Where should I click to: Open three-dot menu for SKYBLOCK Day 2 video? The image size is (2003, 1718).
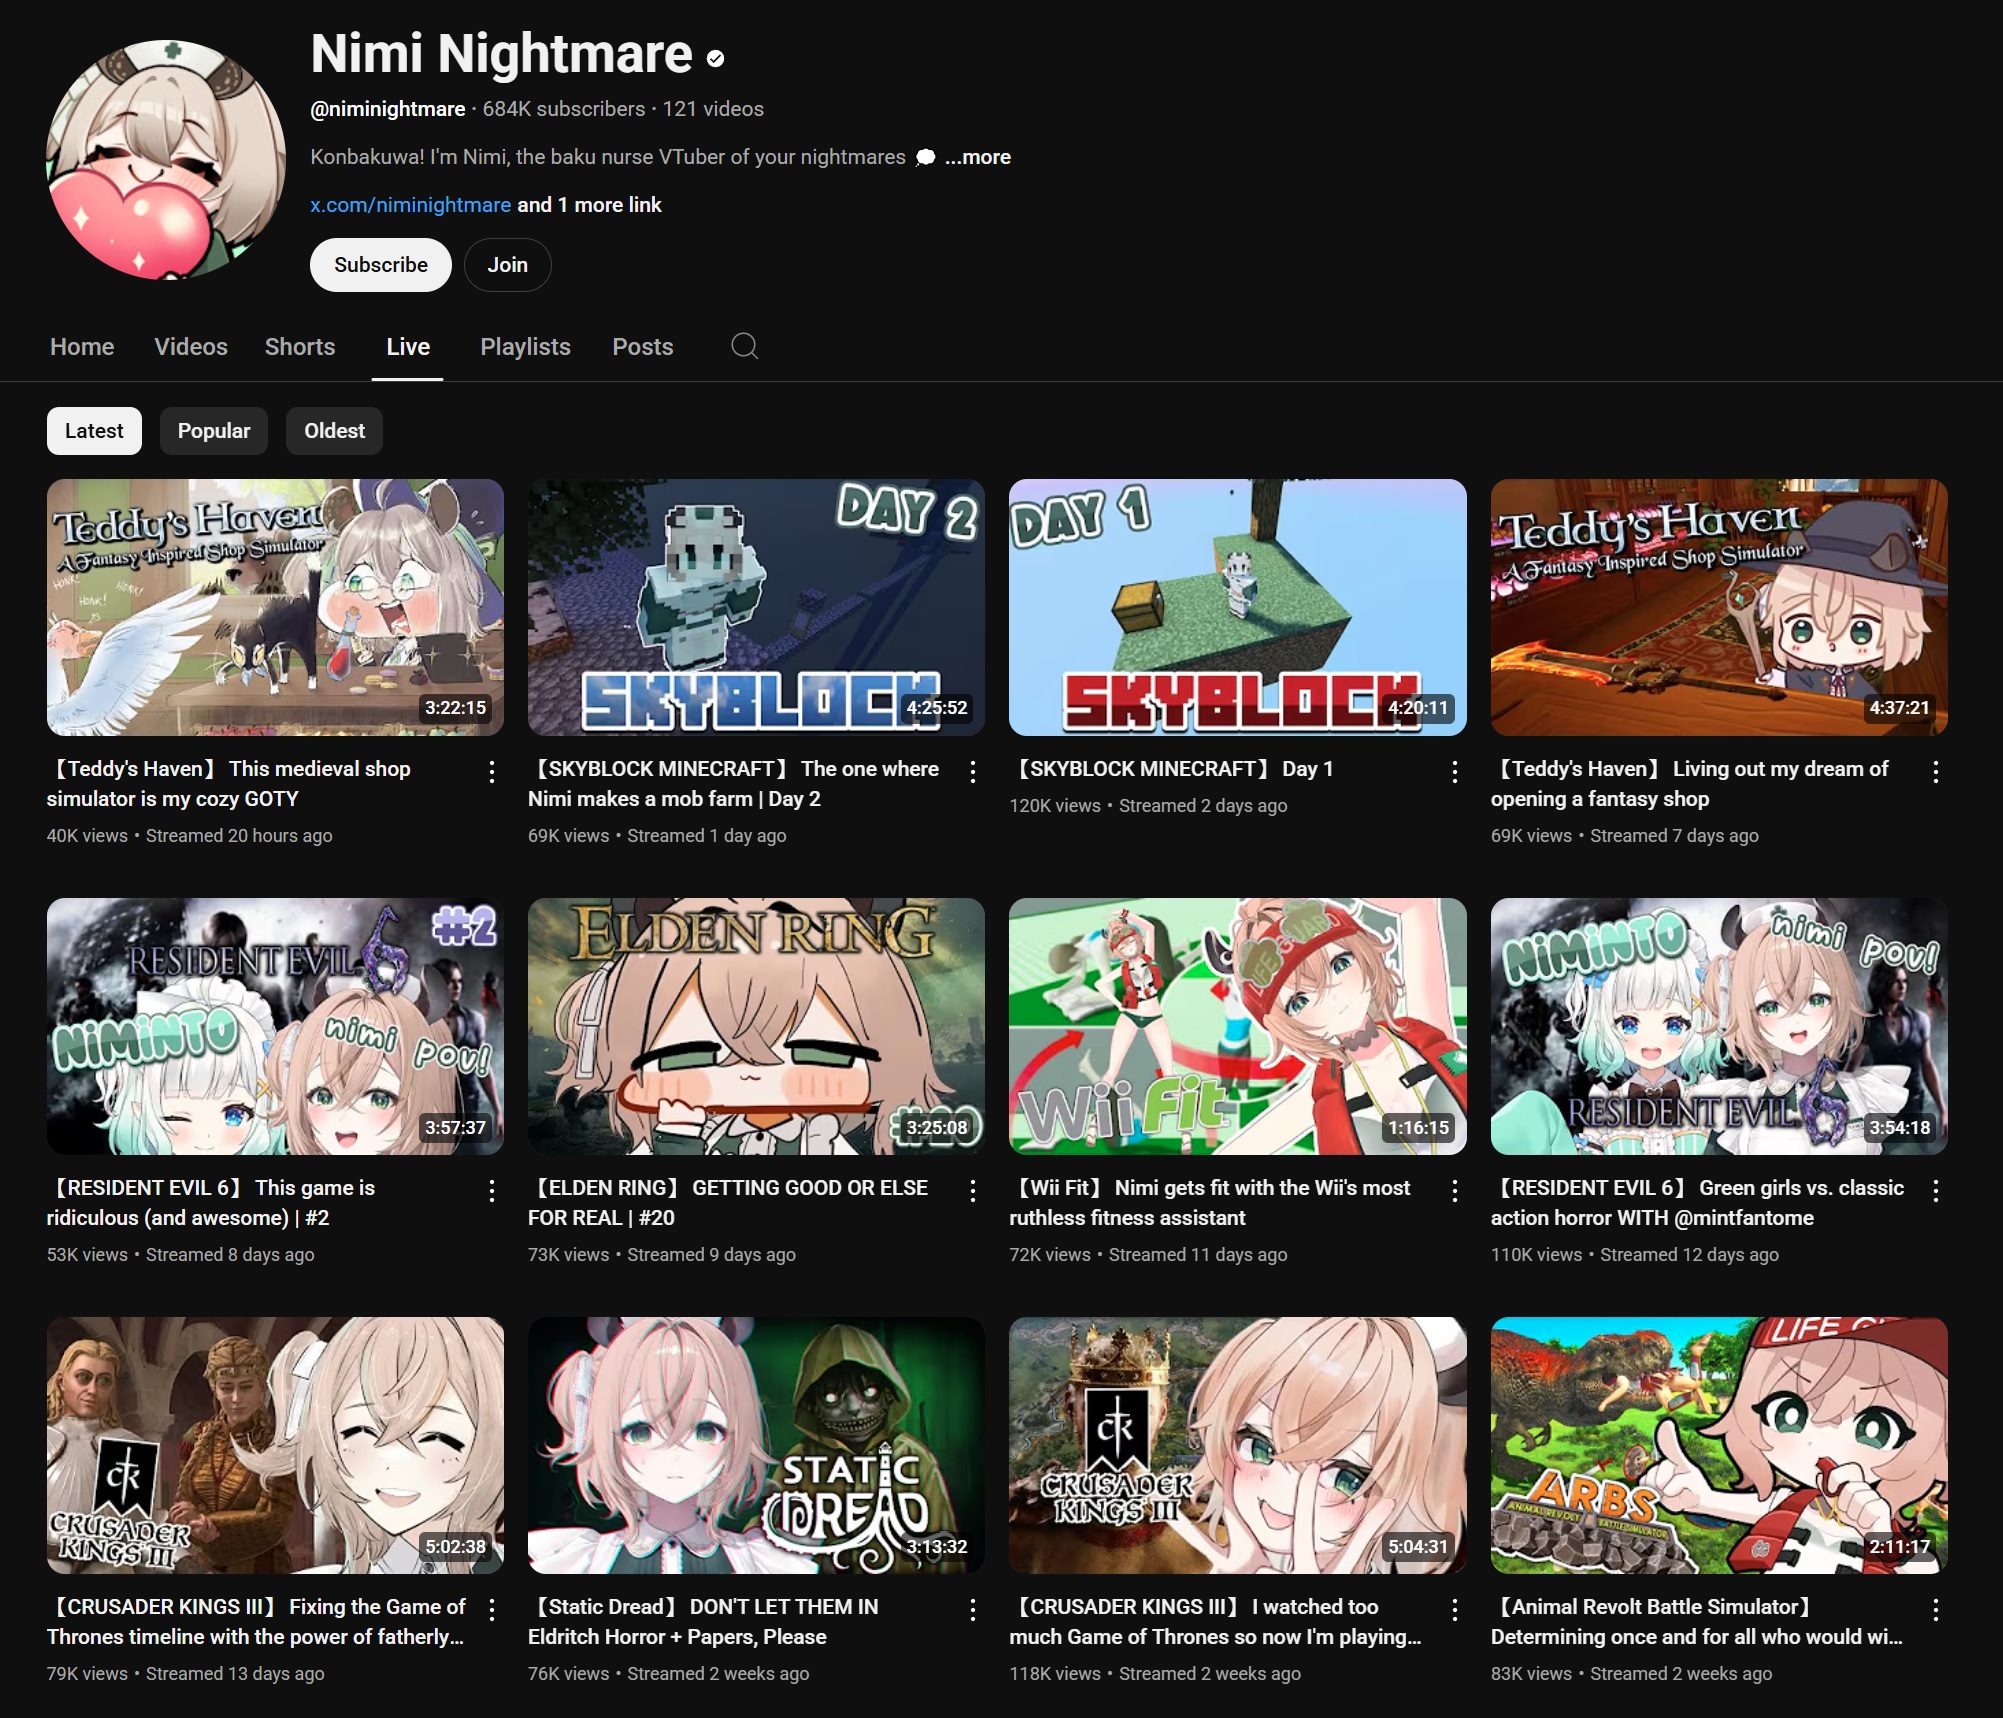coord(972,771)
